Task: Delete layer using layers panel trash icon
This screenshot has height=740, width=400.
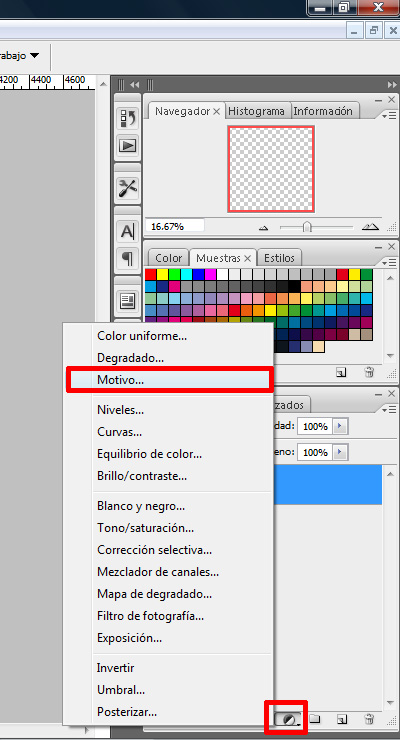Action: pyautogui.click(x=369, y=719)
